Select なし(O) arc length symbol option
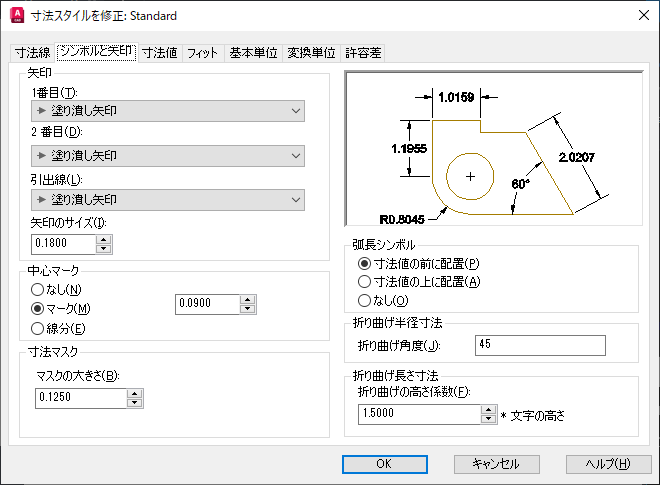660x485 pixels. tap(383, 301)
